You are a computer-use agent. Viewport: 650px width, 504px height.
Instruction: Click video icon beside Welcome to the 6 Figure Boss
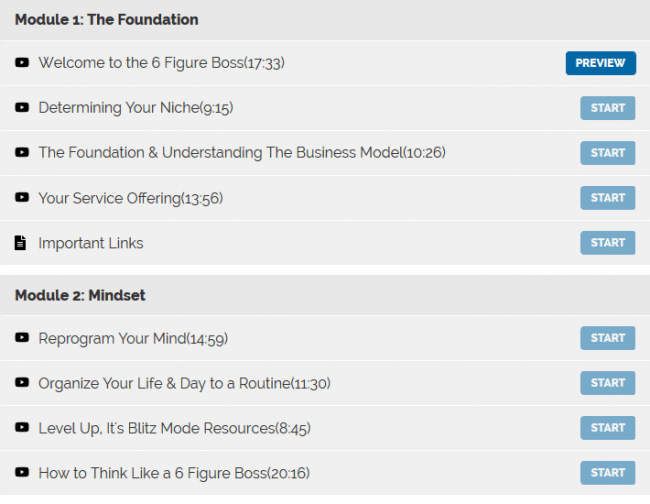coord(22,63)
